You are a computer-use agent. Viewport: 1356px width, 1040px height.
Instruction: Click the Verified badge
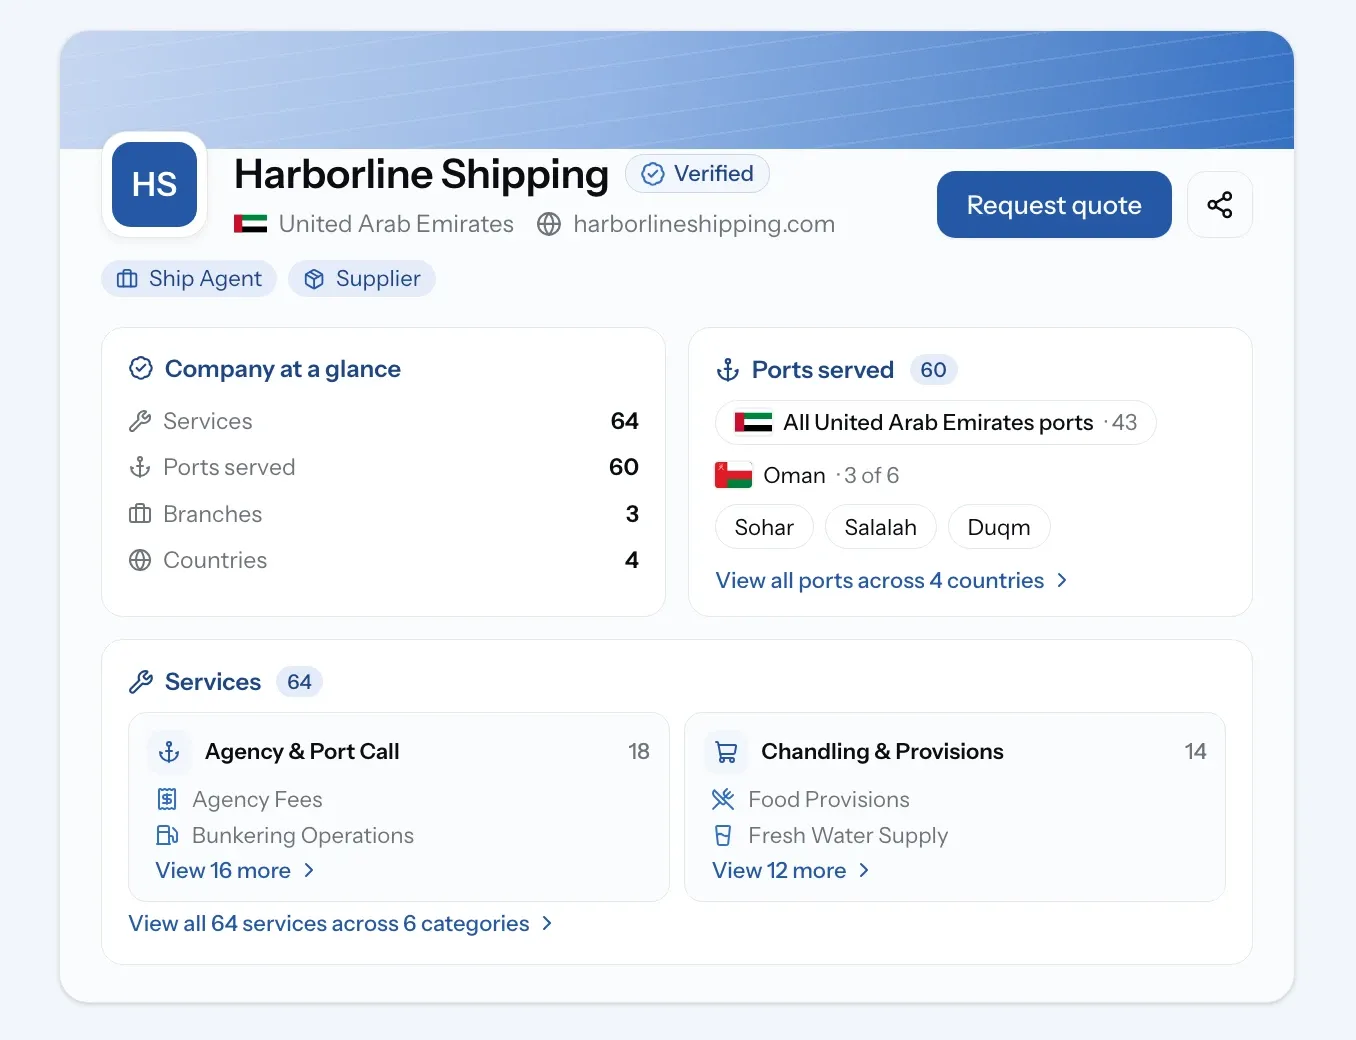(697, 174)
